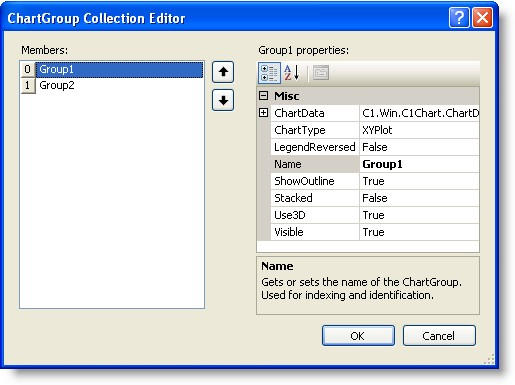Toggle the LegendReversed value False
Screen dimensions: 515x385
419,147
